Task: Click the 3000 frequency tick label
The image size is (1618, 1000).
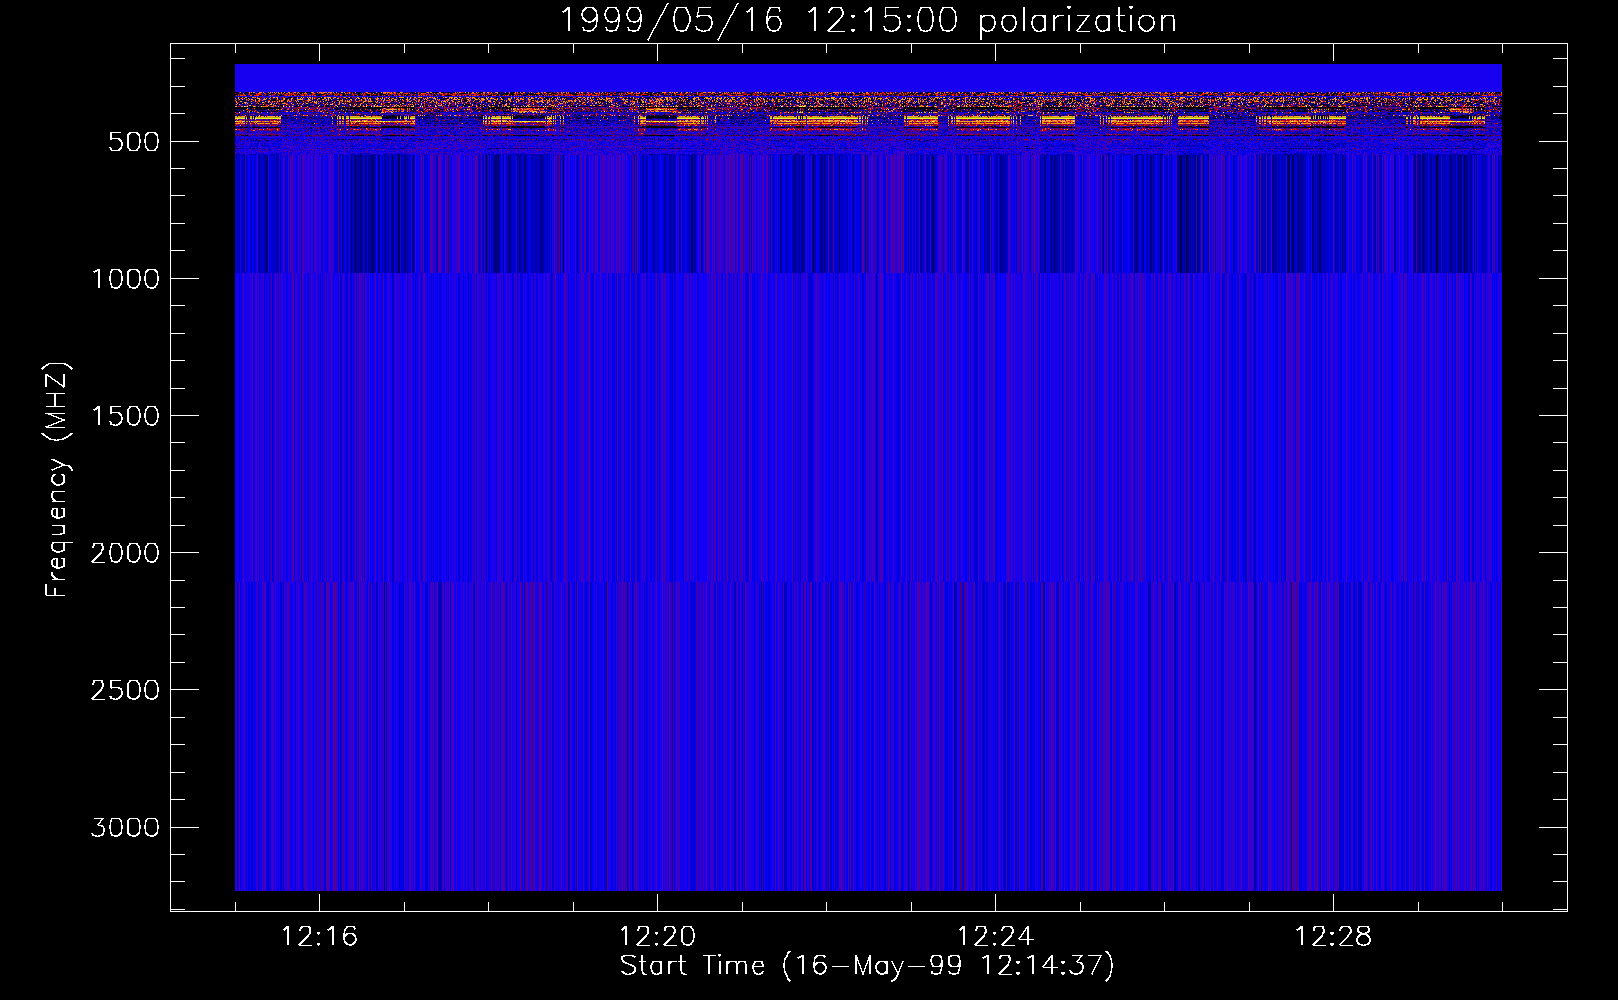Action: [125, 827]
